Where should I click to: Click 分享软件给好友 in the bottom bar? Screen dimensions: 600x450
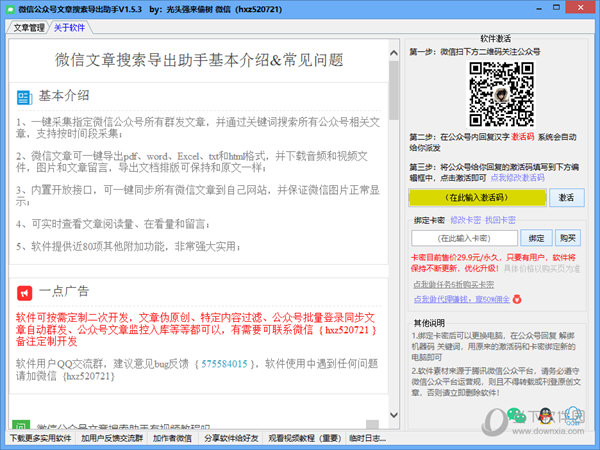tap(231, 438)
